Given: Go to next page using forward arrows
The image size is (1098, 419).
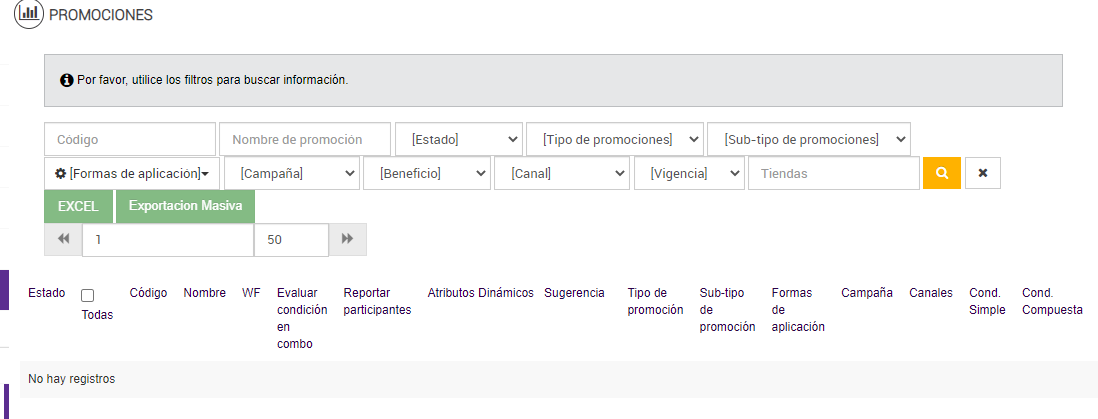Looking at the screenshot, I should 348,239.
